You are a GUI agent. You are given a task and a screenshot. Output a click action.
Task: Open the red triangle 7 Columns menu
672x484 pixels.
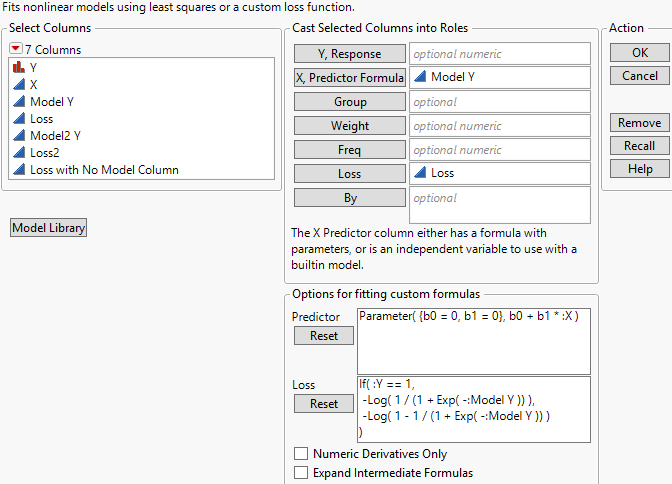[x=16, y=49]
